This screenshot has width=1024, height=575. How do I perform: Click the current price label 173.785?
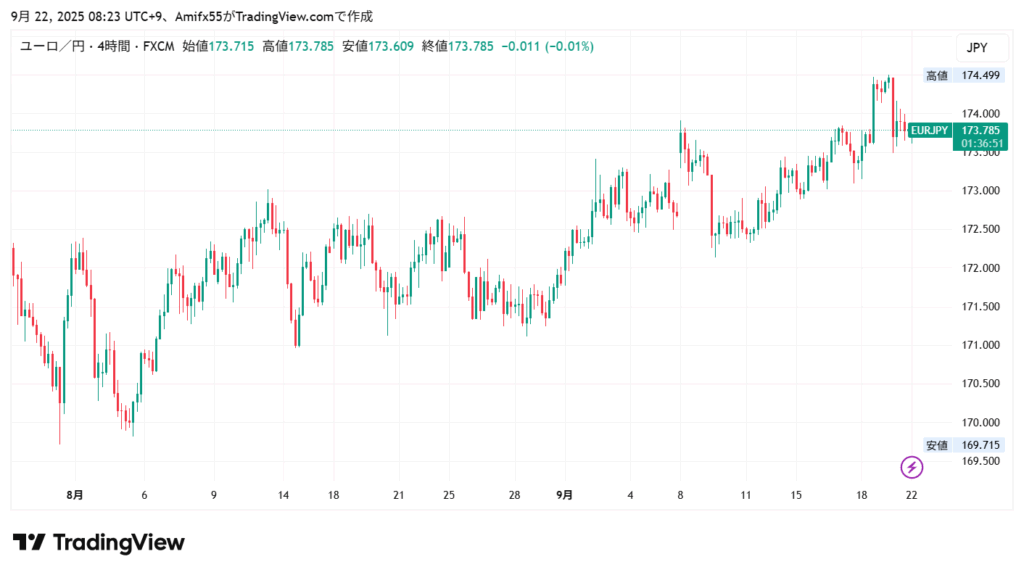pyautogui.click(x=980, y=130)
